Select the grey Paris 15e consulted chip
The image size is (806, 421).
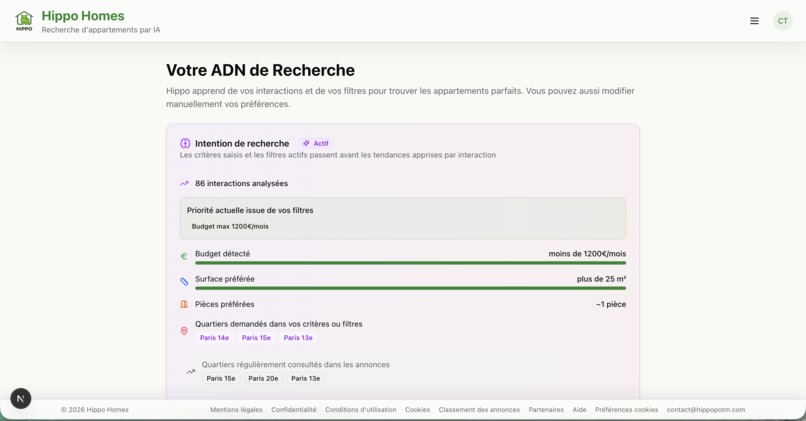221,378
